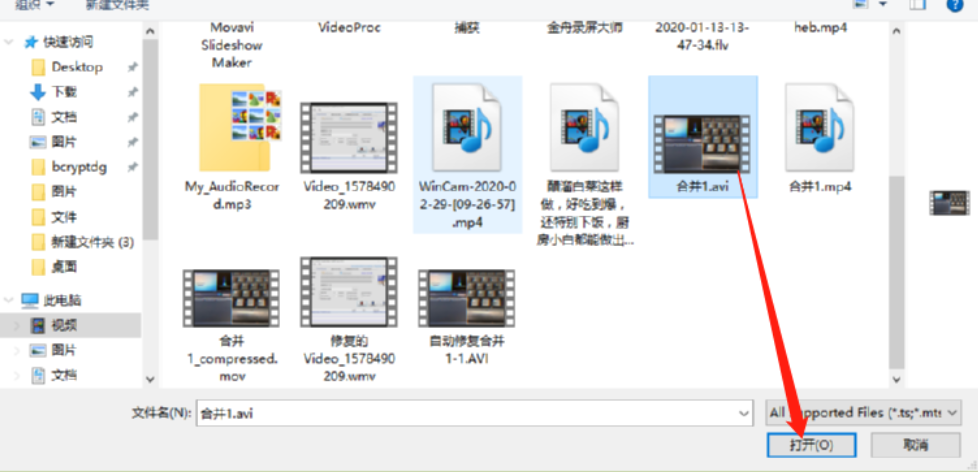Screen dimensions: 978x472
Task: Click the 打开(O) button
Action: [811, 445]
